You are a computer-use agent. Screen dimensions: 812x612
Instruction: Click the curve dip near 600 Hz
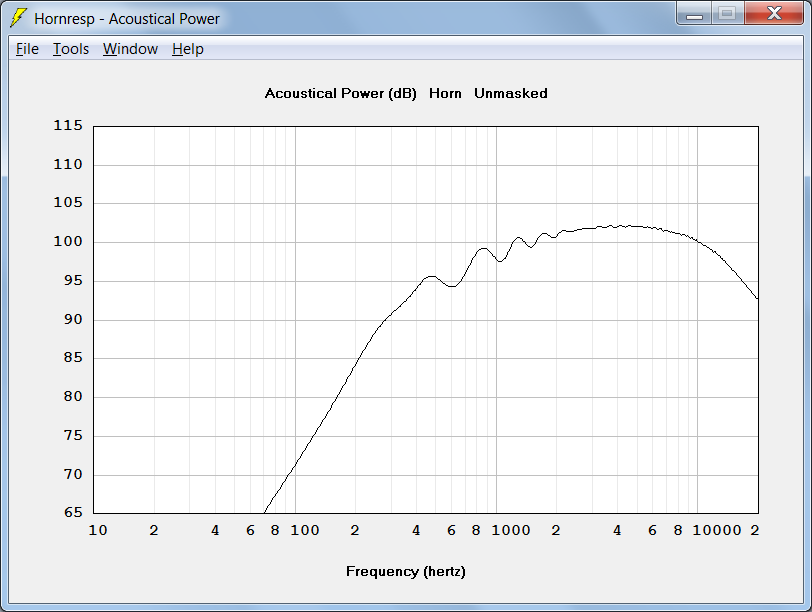tap(452, 286)
